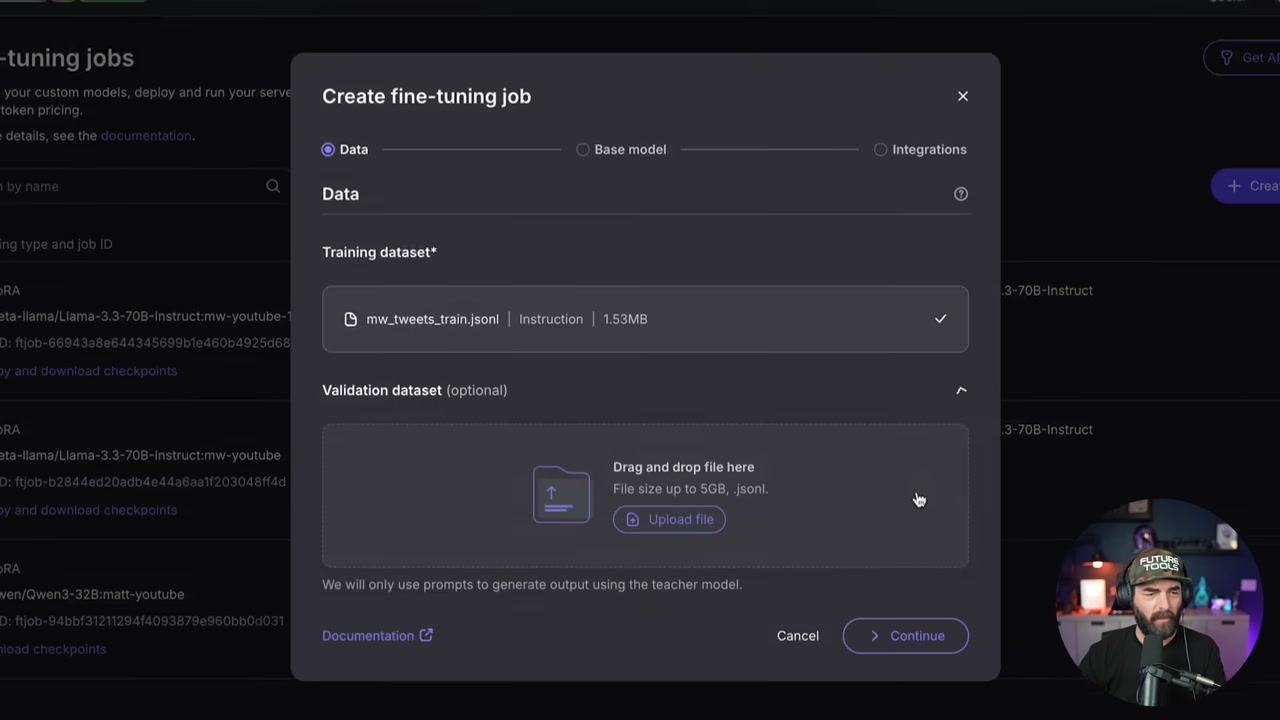Open the training dataset file selector

tap(645, 319)
